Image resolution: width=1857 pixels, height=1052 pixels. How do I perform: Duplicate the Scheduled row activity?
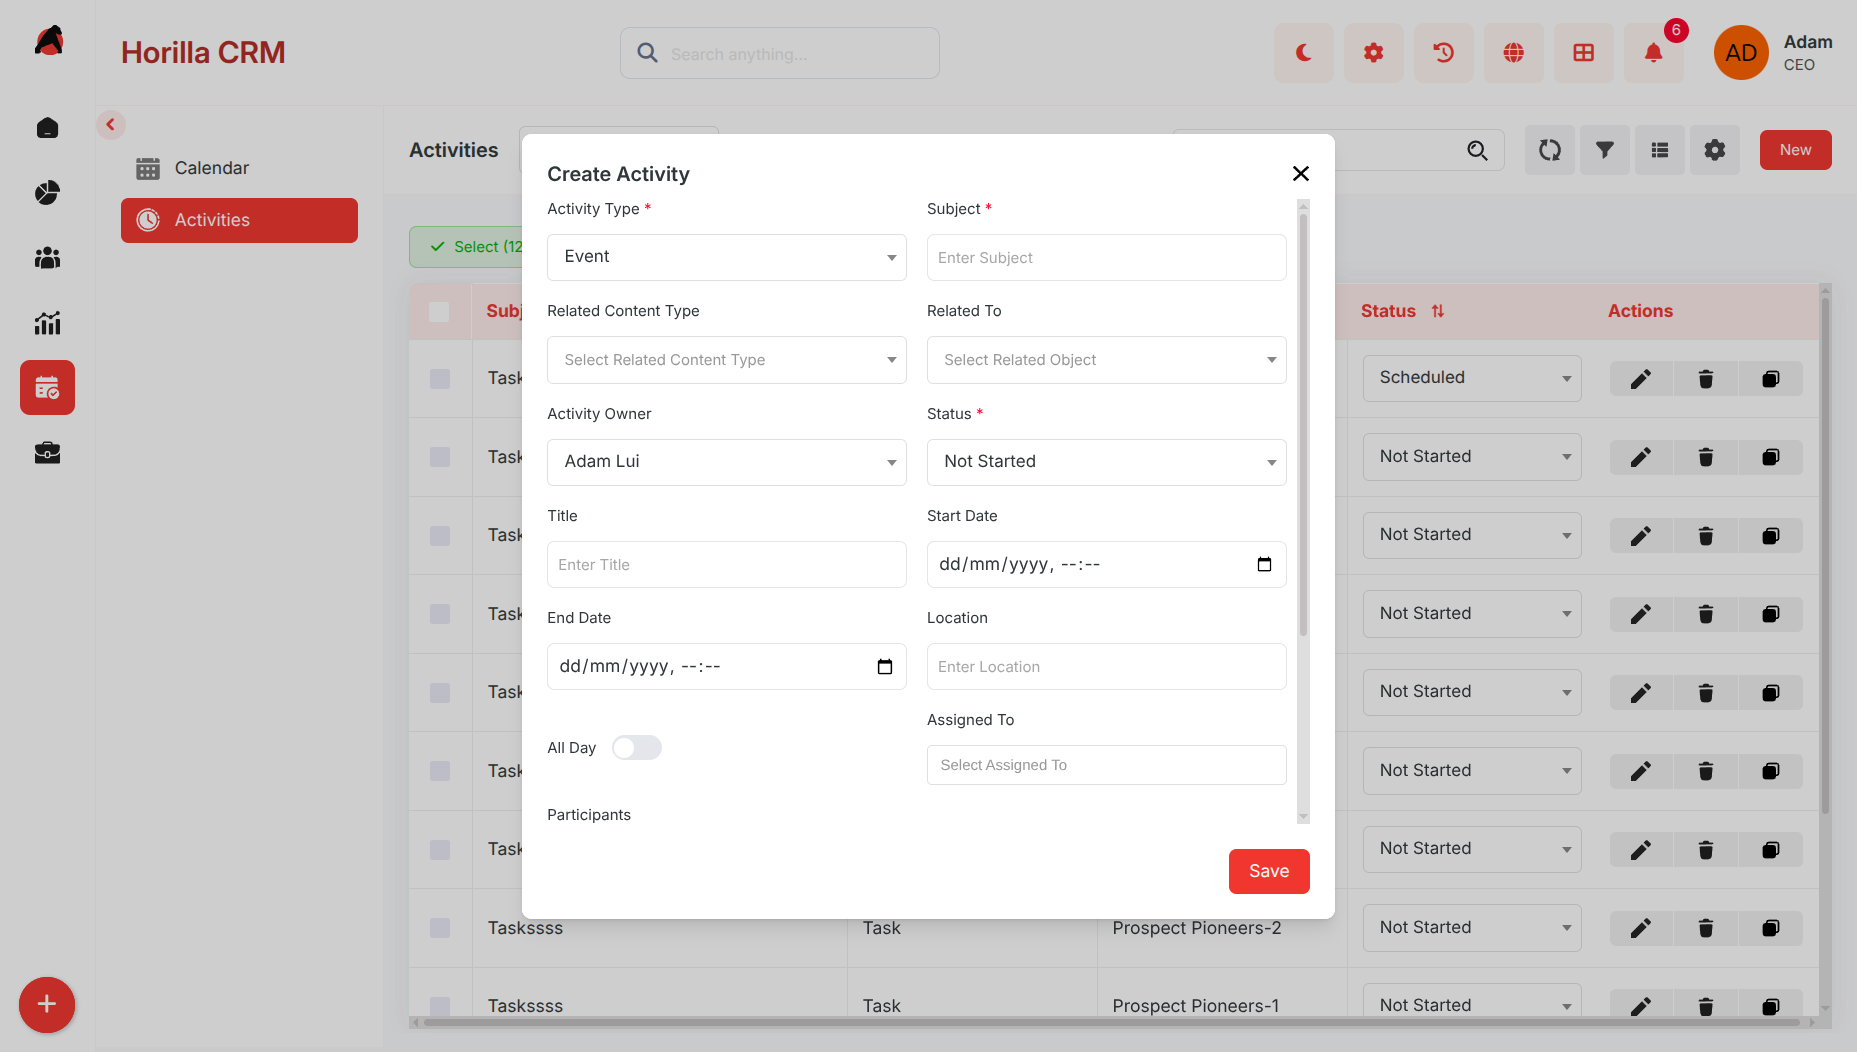click(1770, 379)
